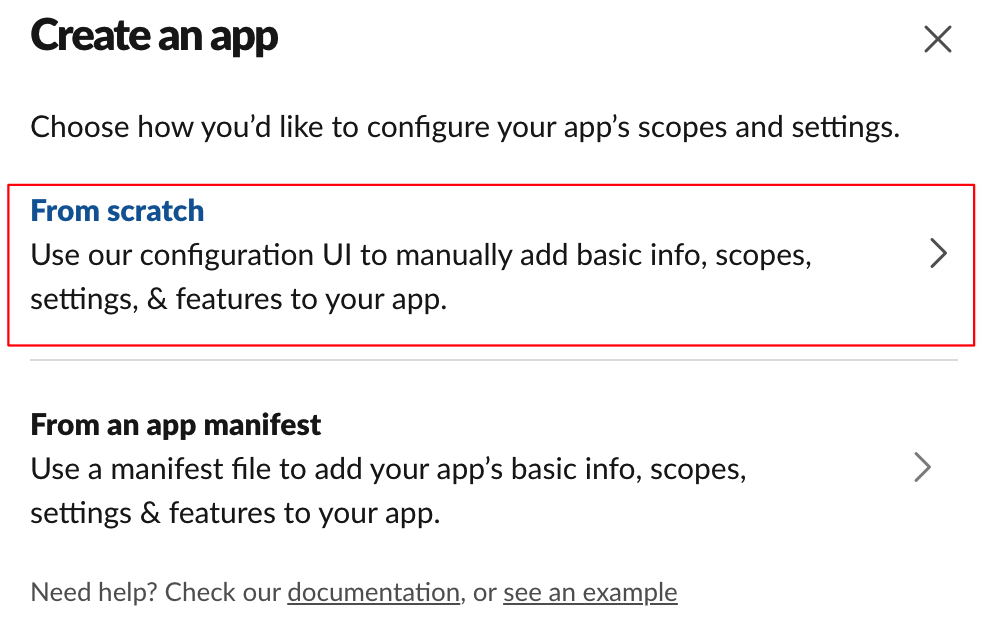Image resolution: width=996 pixels, height=632 pixels.
Task: Click the words 'manually add basic info, scopes,'
Action: point(603,255)
